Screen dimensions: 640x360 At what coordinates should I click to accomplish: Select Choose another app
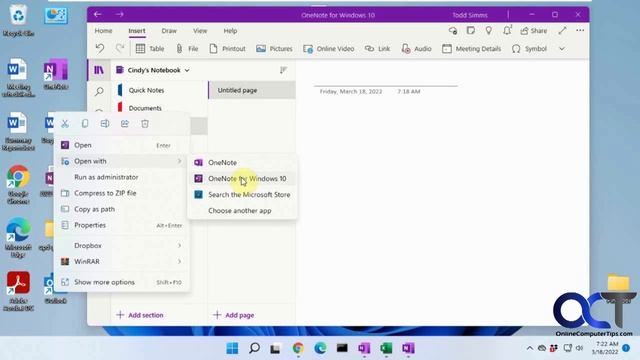(242, 211)
